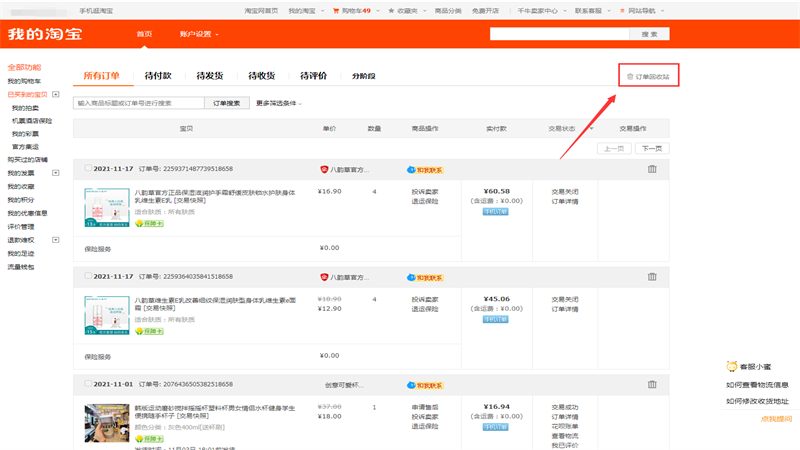Open the shopping cart icon in top bar
This screenshot has width=800, height=450.
(336, 11)
